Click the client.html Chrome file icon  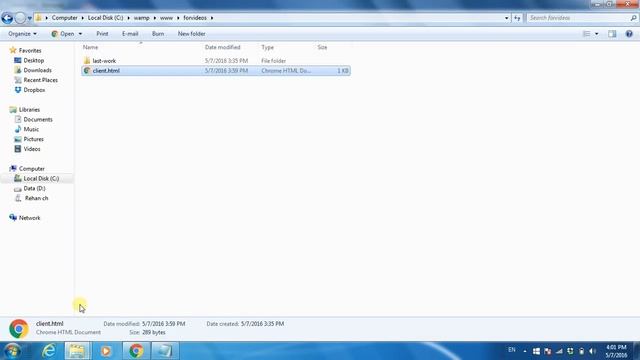tap(87, 71)
